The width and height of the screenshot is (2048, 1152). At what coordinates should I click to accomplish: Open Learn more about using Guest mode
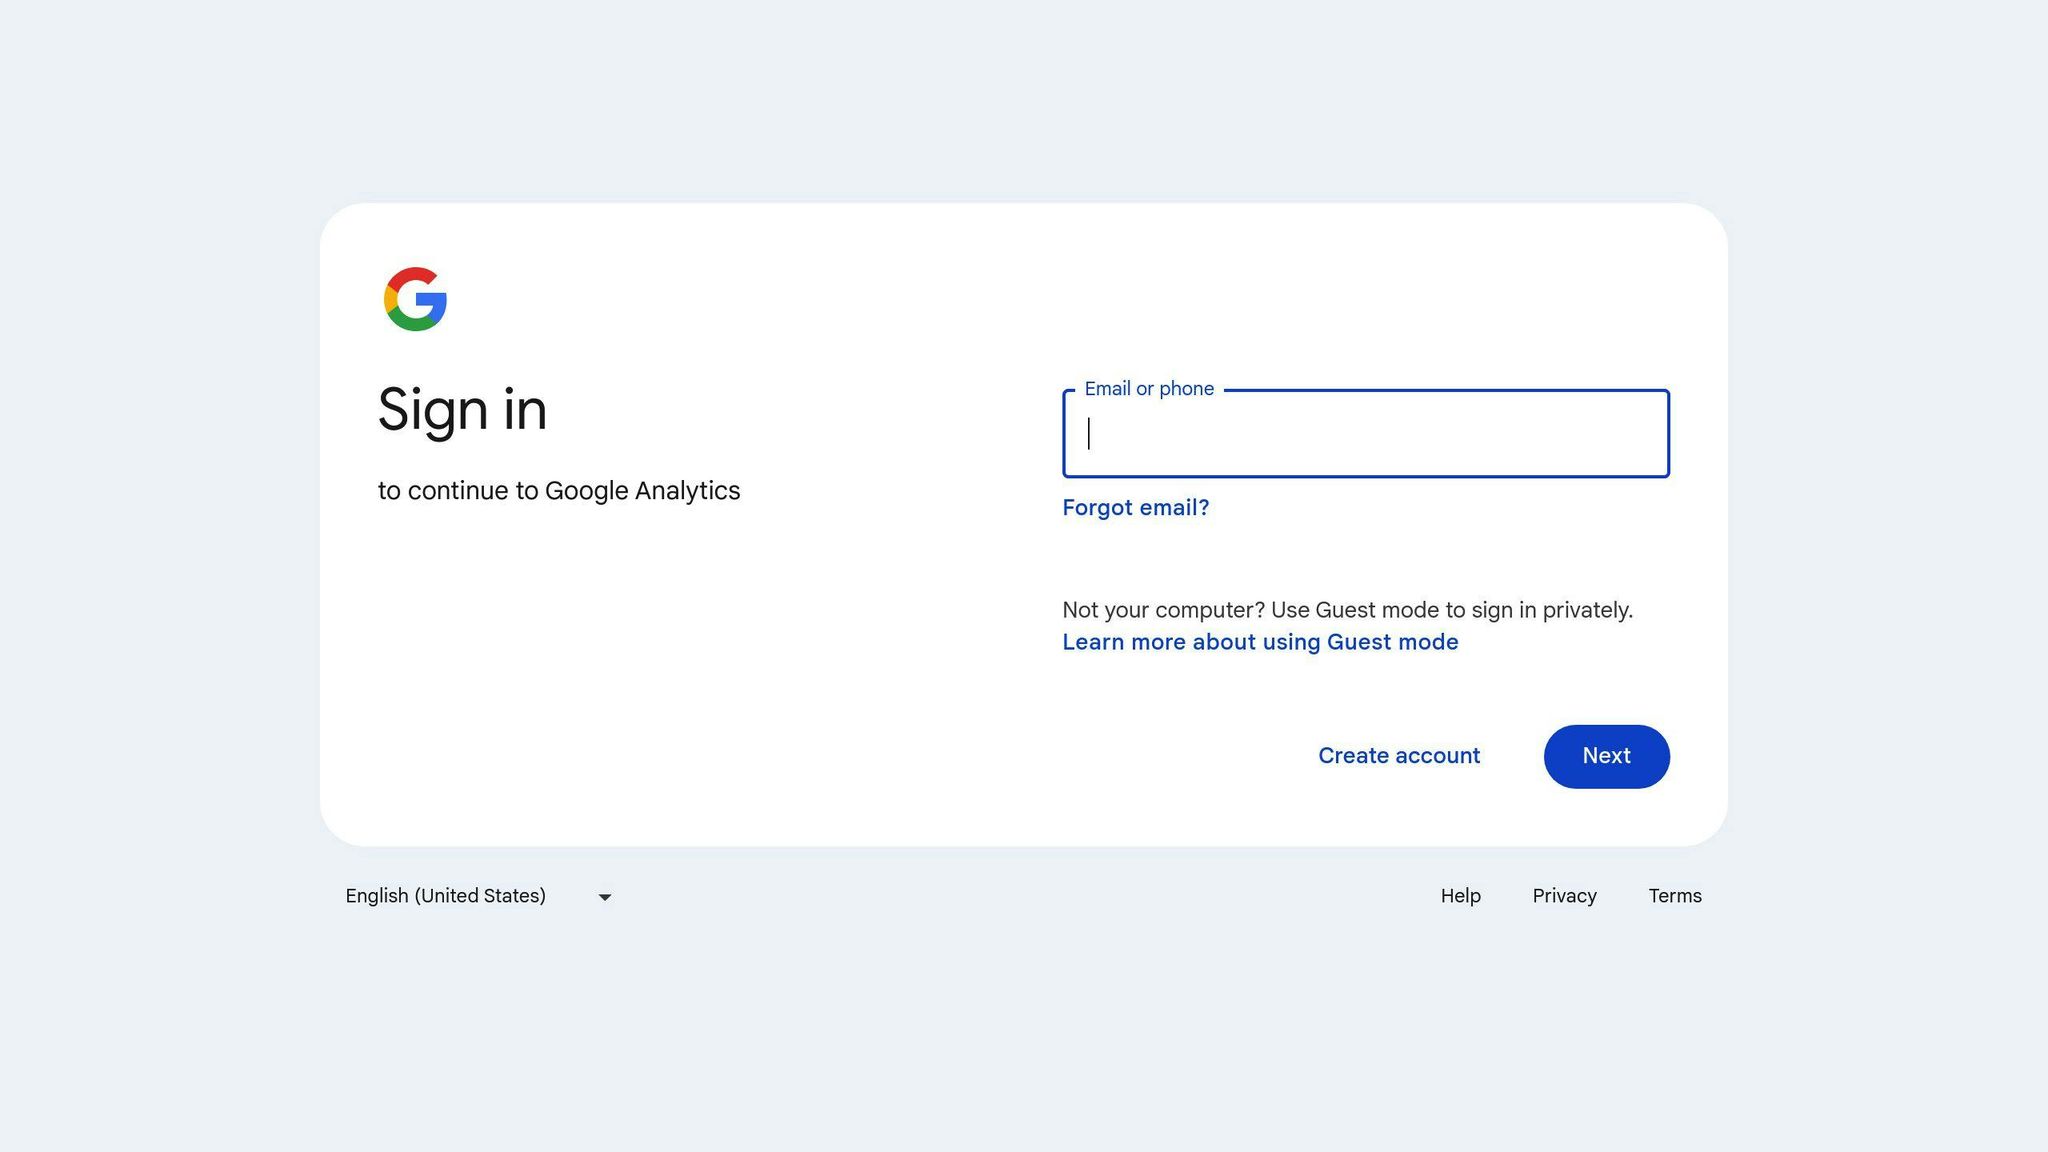point(1260,642)
